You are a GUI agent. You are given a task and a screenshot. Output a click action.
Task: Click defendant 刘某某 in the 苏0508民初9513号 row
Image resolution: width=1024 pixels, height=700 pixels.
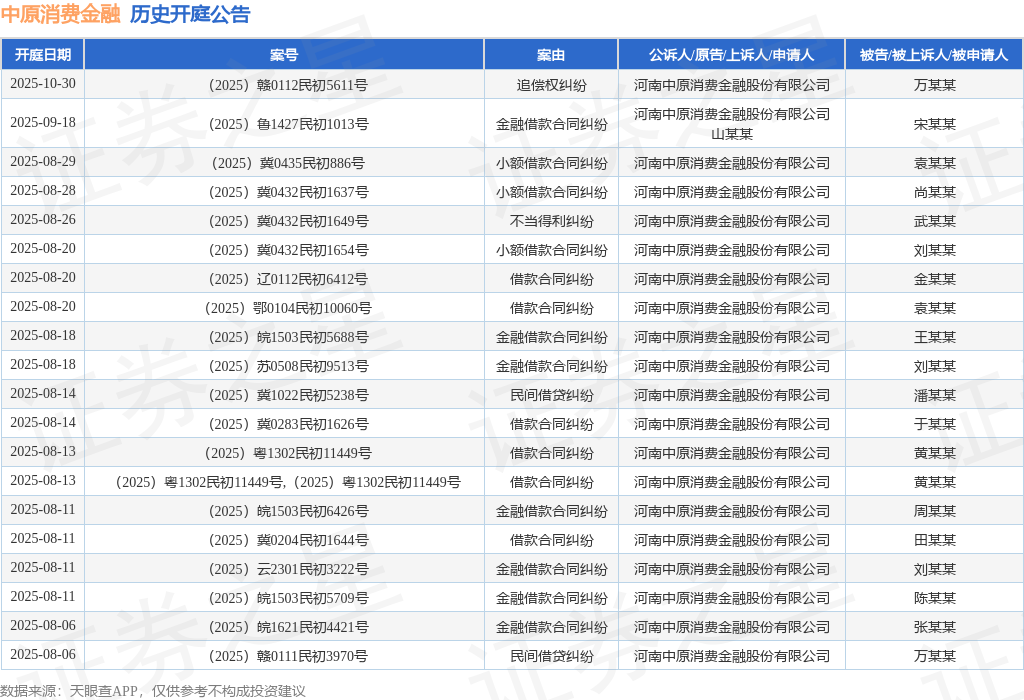coord(935,366)
